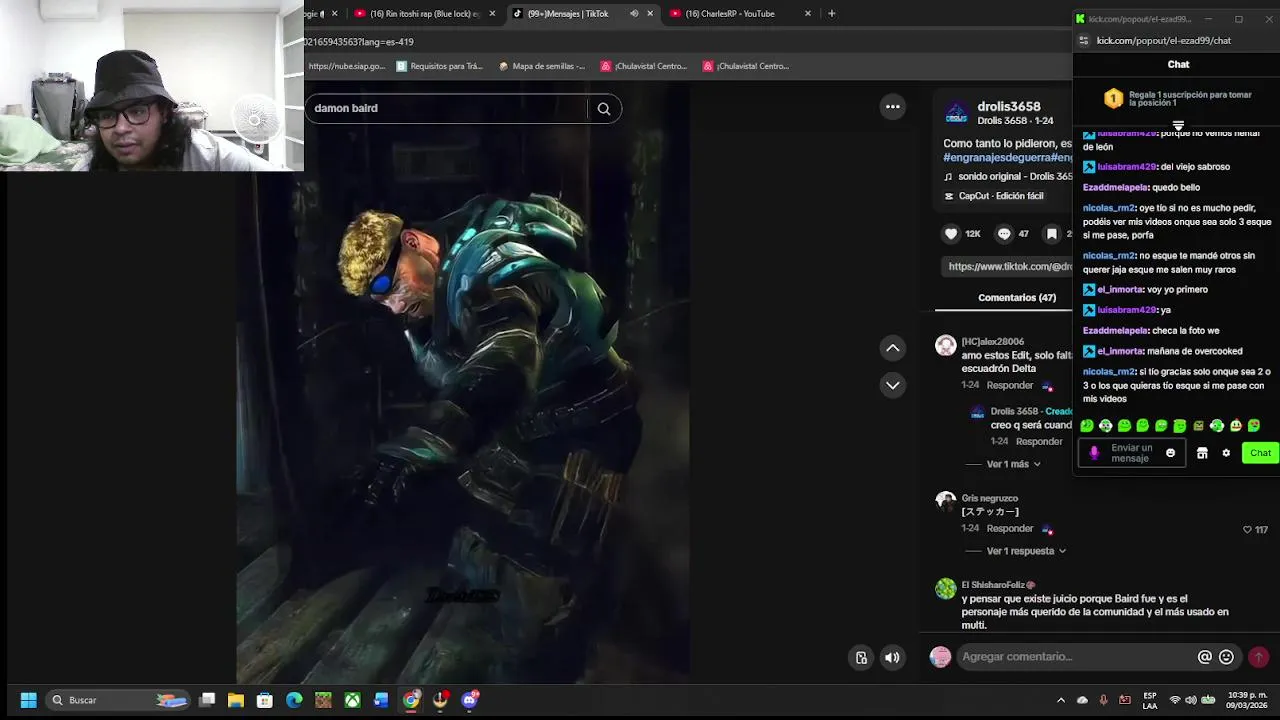Image resolution: width=1280 pixels, height=720 pixels.
Task: Expand Ver 1 más replies
Action: [1014, 464]
